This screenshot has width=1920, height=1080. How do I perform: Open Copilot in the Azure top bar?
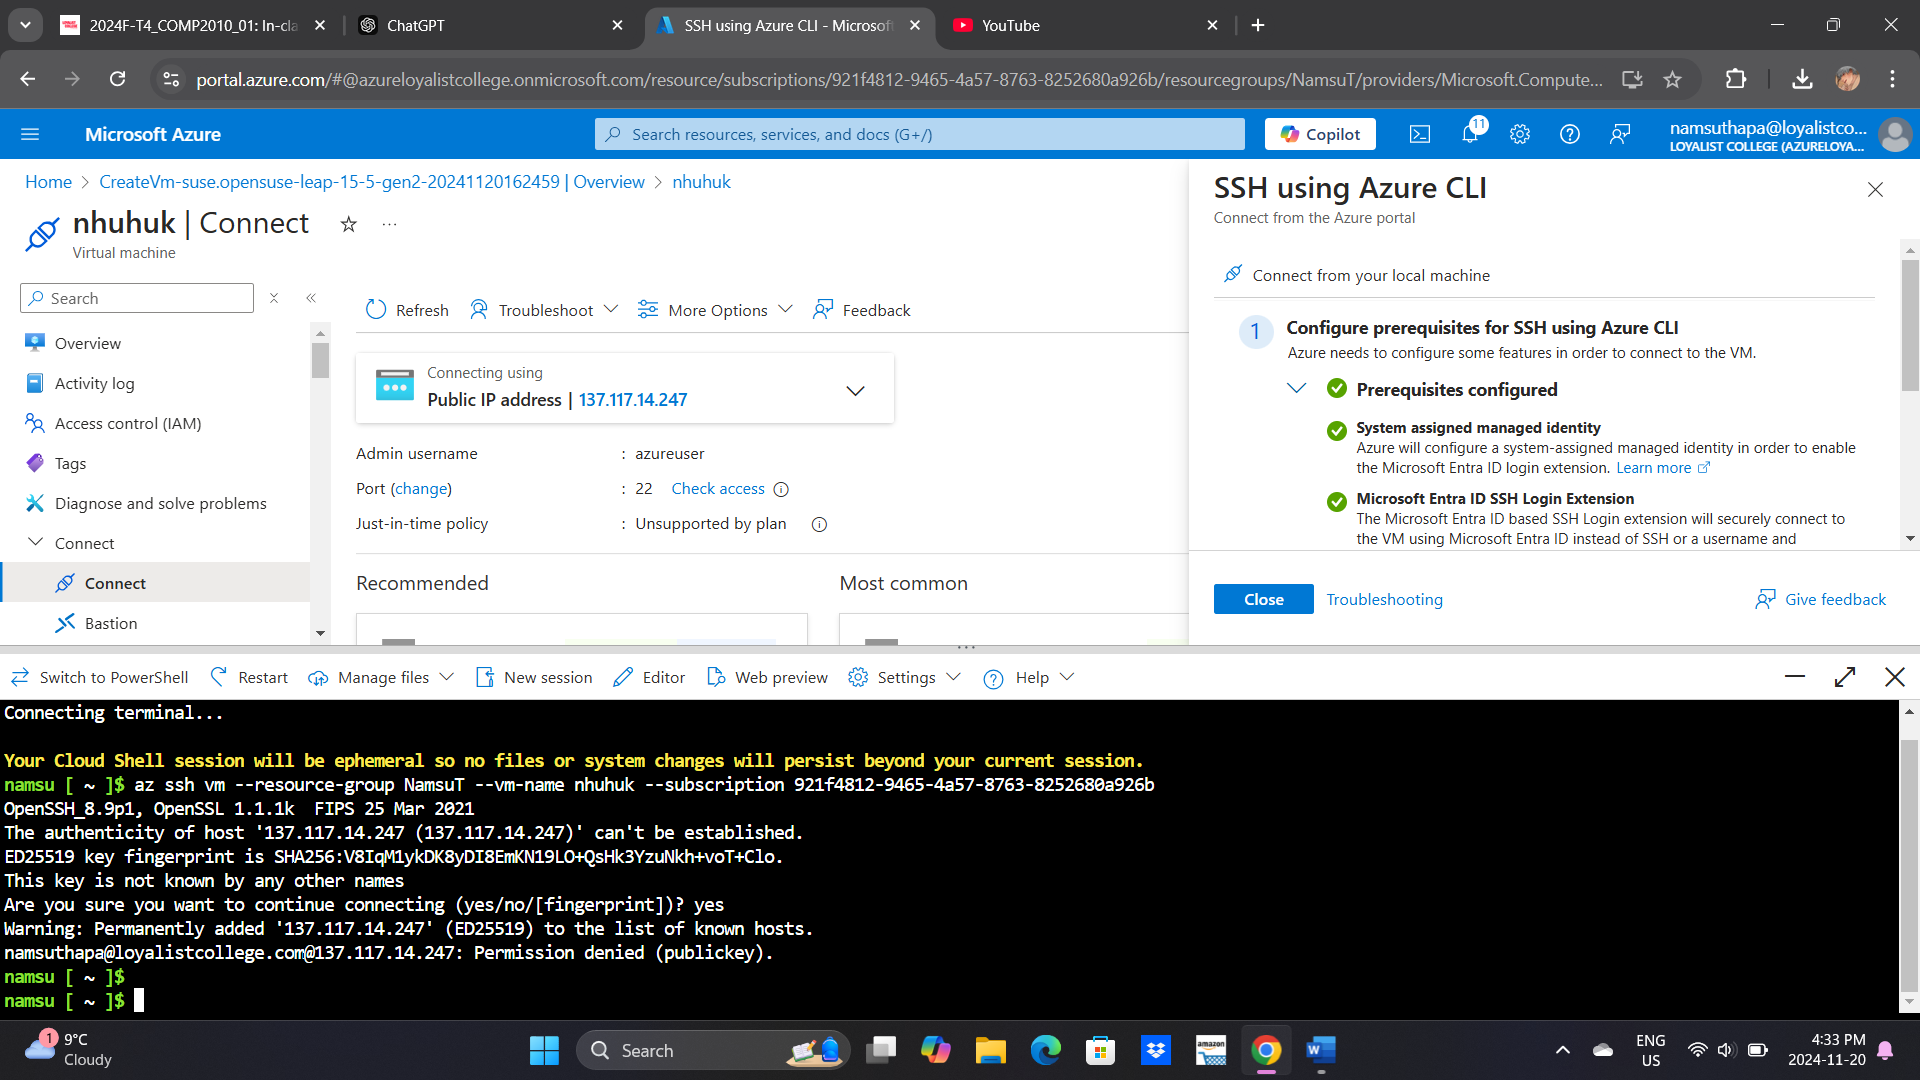pos(1319,133)
